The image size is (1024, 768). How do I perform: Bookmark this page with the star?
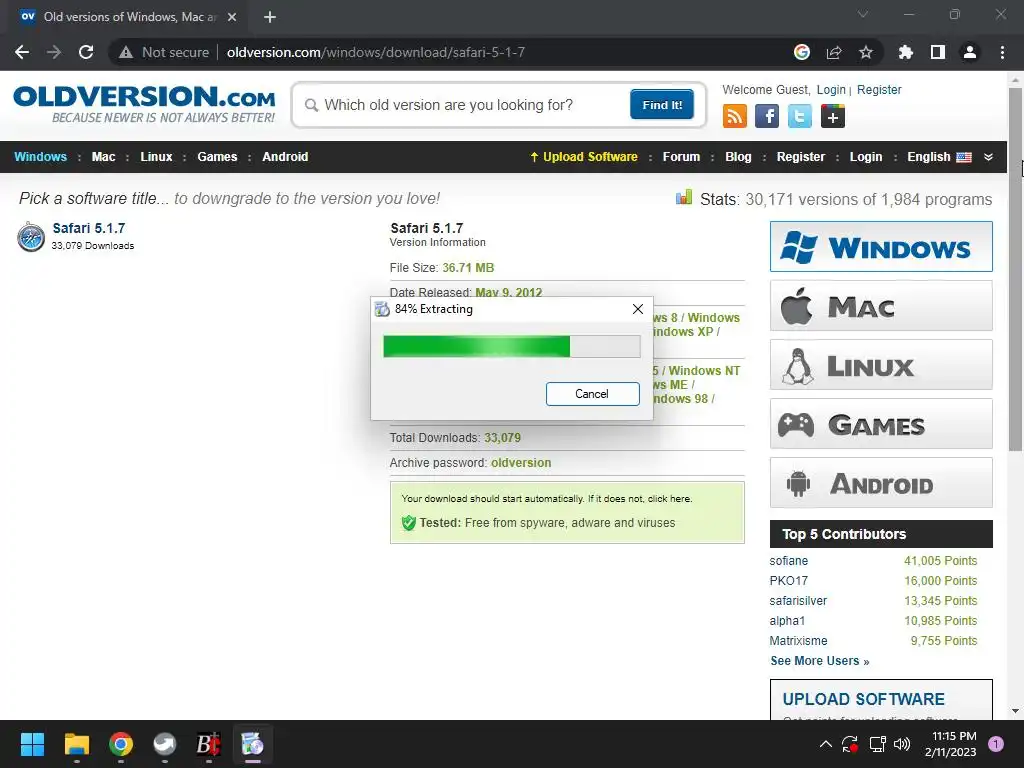[866, 52]
